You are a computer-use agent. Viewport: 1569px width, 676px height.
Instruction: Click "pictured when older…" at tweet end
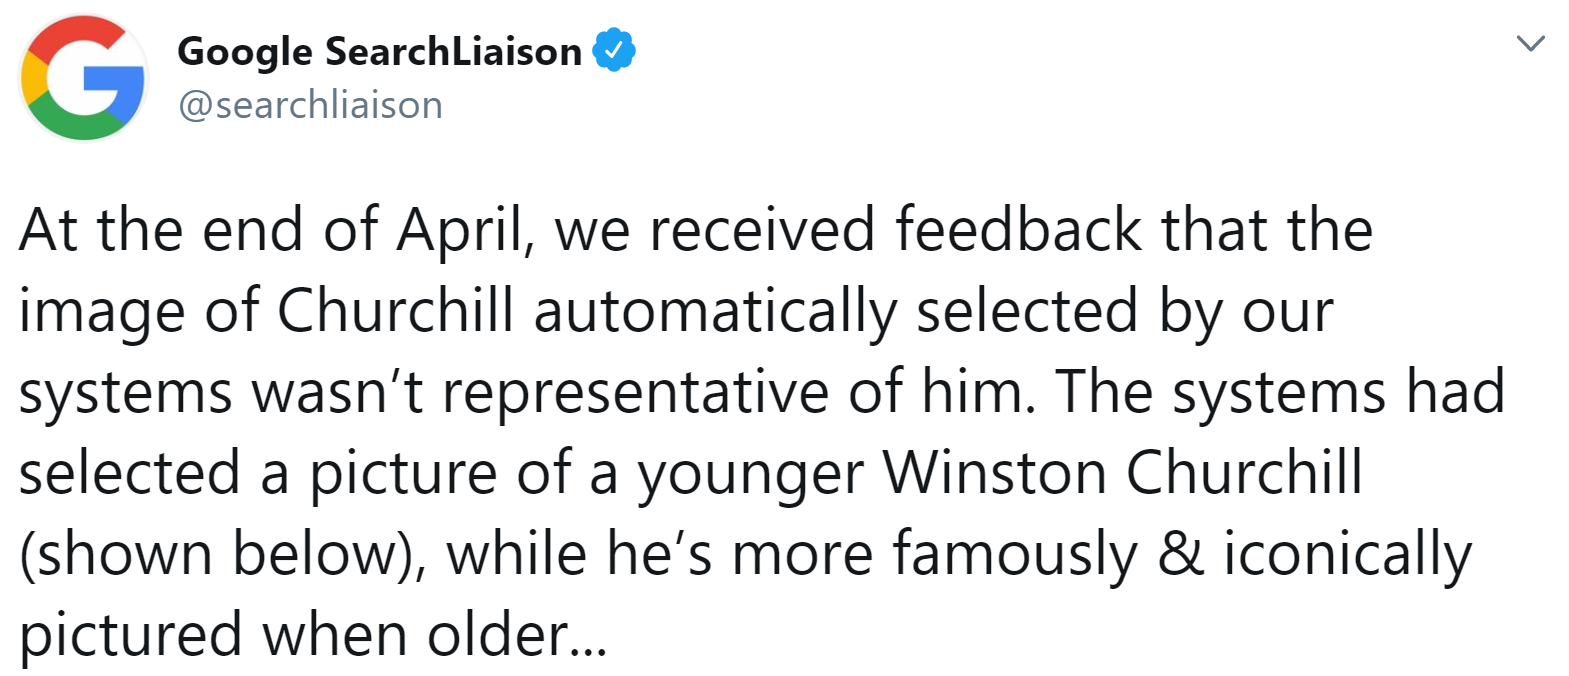[x=312, y=635]
